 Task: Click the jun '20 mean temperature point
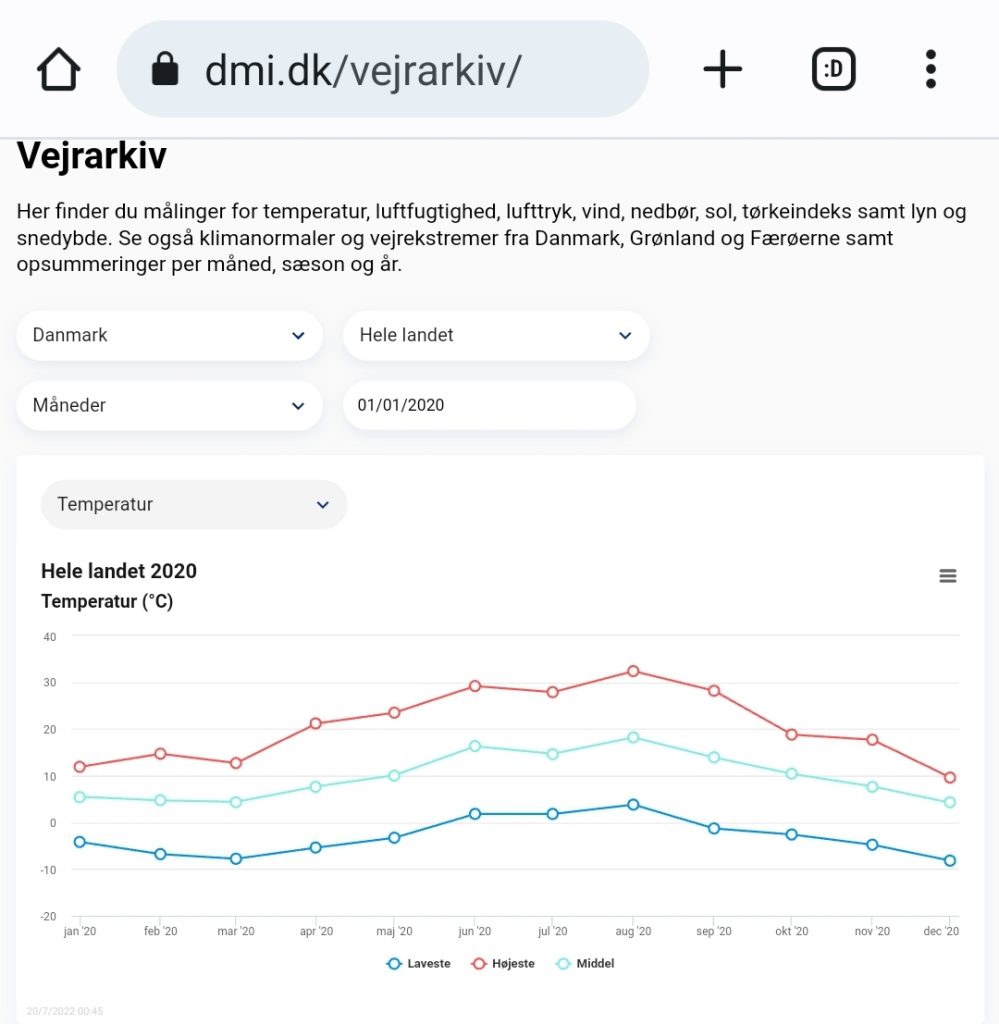tap(475, 746)
